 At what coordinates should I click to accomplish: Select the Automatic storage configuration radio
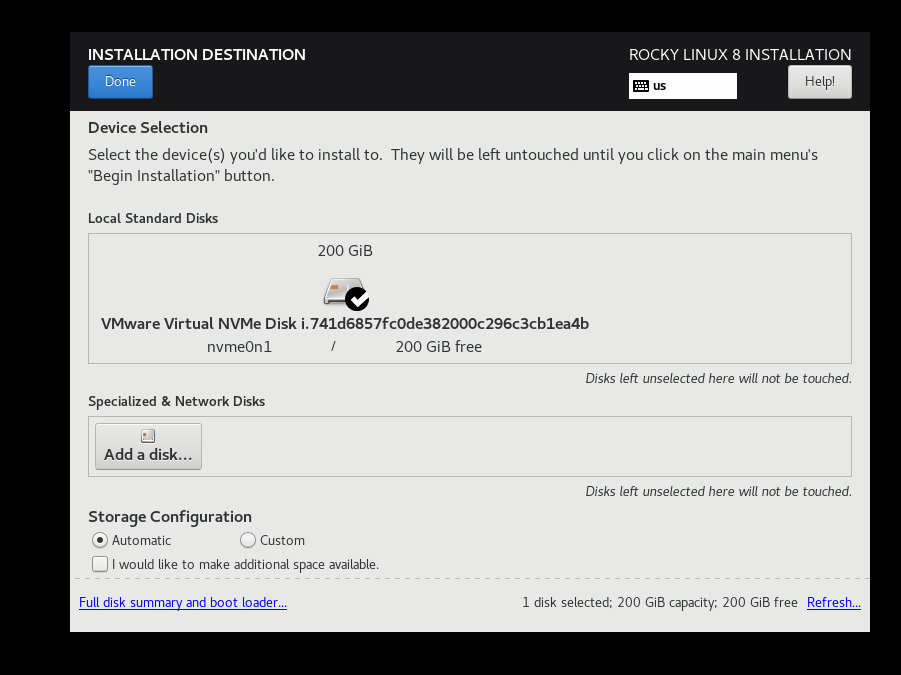coord(100,540)
